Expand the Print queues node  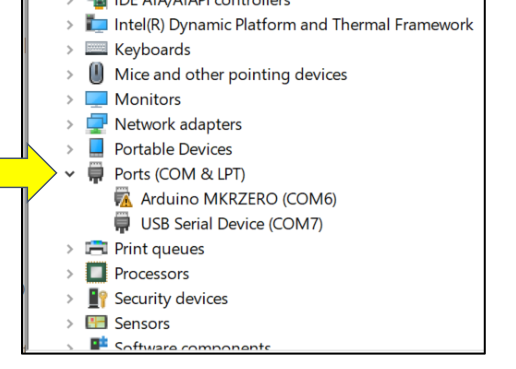(70, 249)
